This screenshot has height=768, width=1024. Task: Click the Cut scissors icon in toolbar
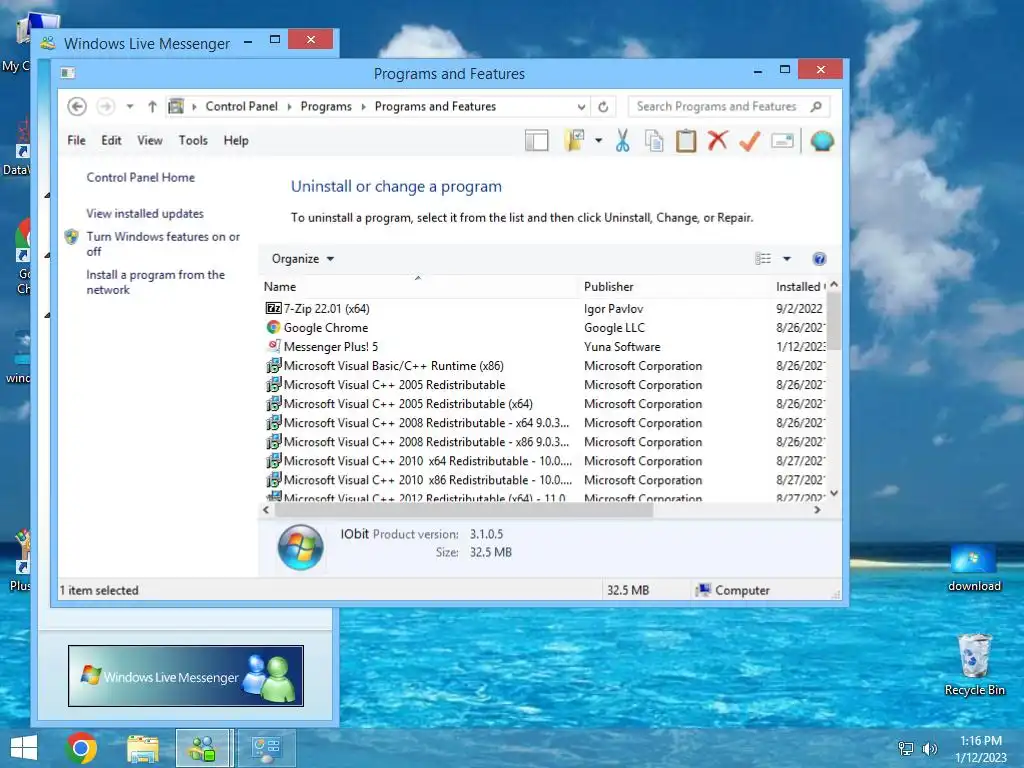pos(622,140)
